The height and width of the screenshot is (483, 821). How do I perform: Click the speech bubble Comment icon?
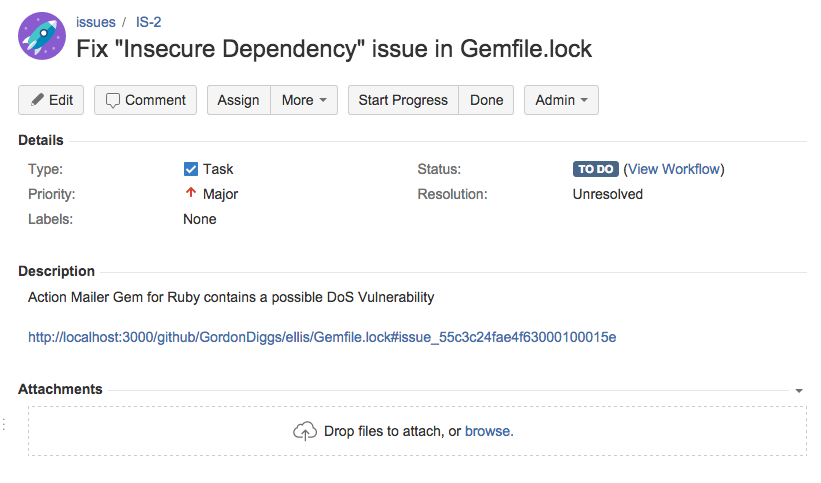point(113,101)
